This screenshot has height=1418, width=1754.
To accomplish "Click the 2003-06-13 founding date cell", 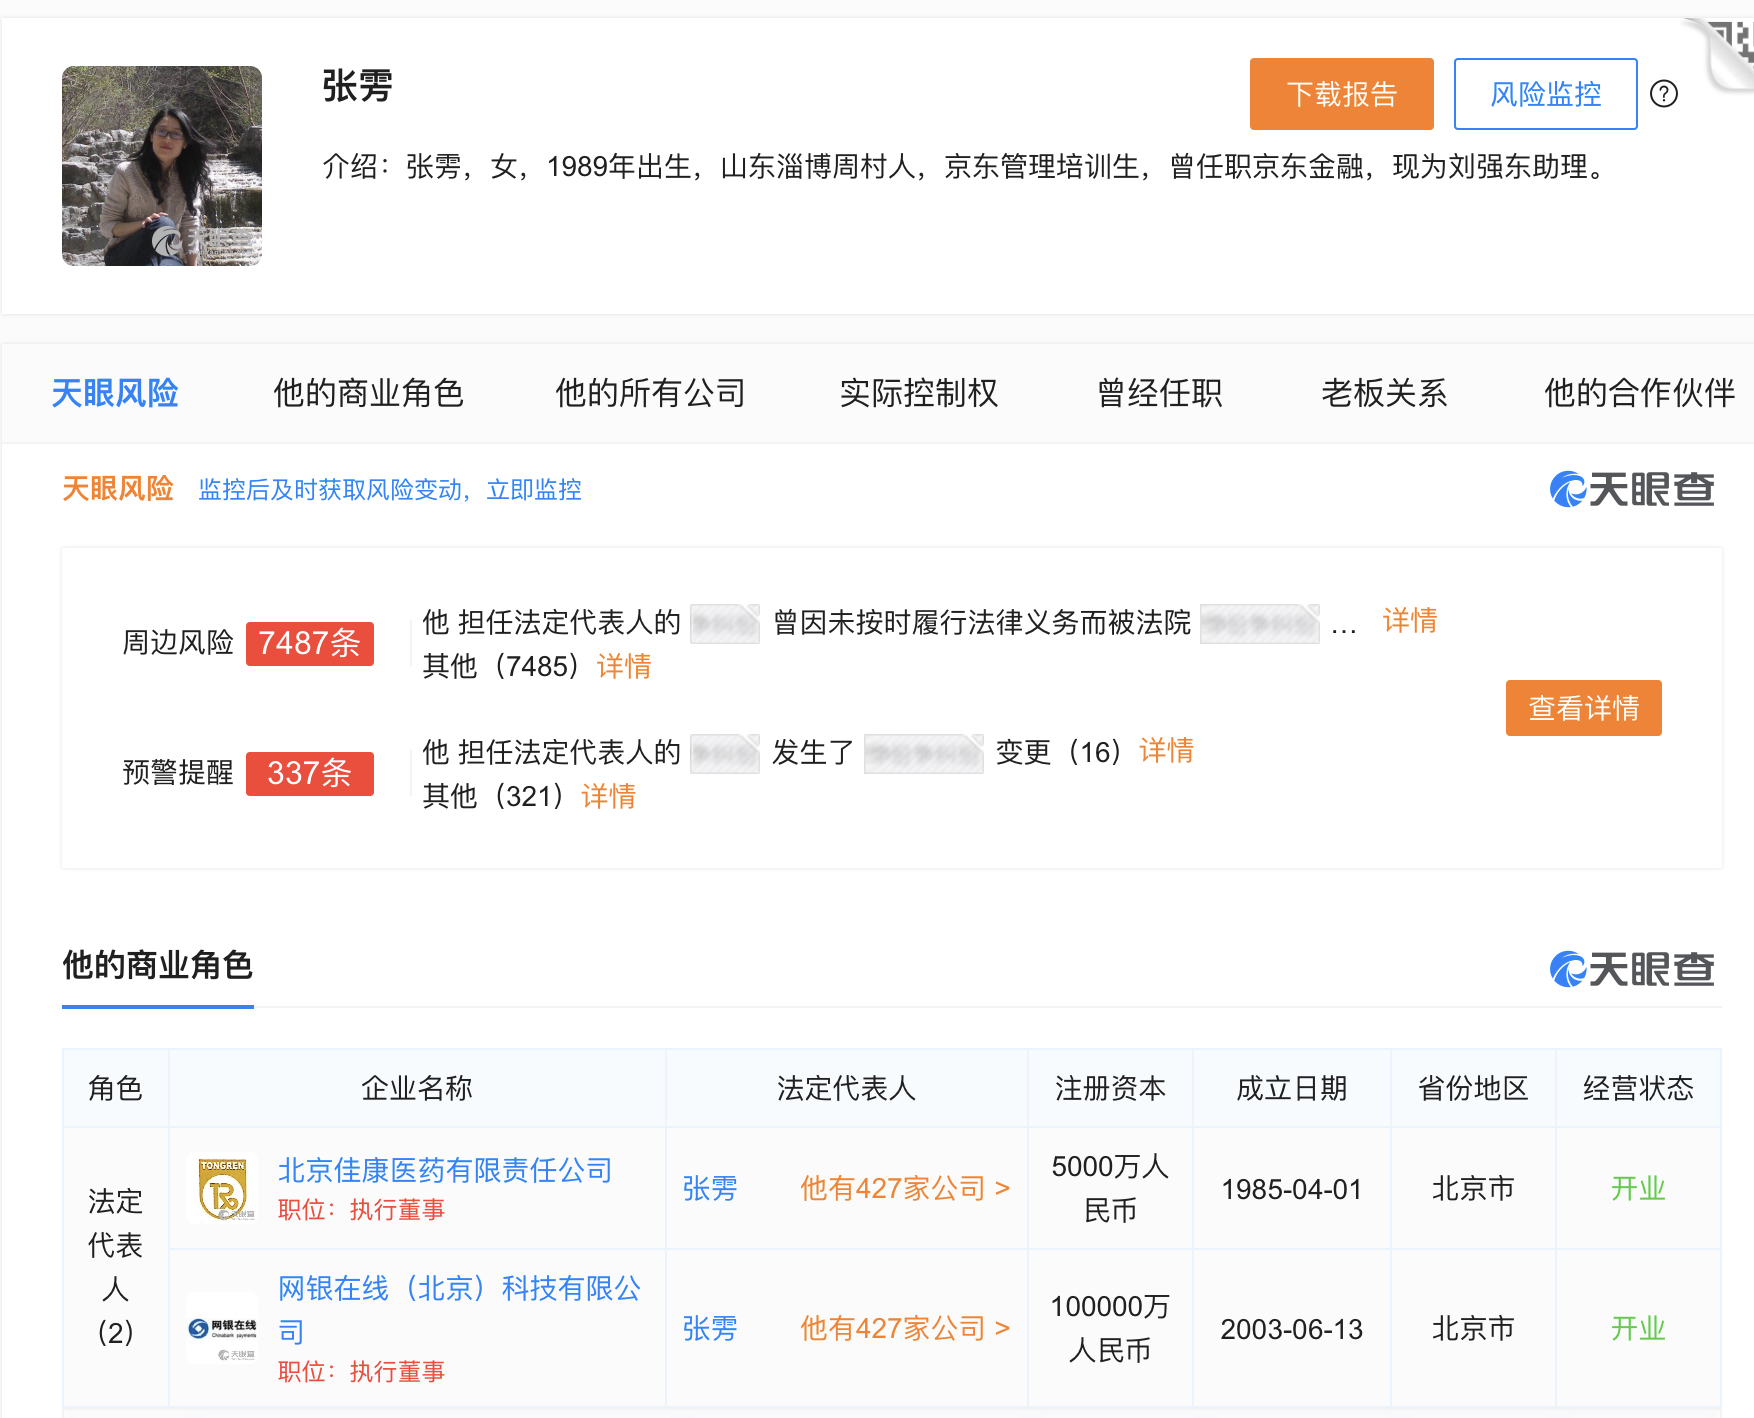I will click(x=1291, y=1329).
